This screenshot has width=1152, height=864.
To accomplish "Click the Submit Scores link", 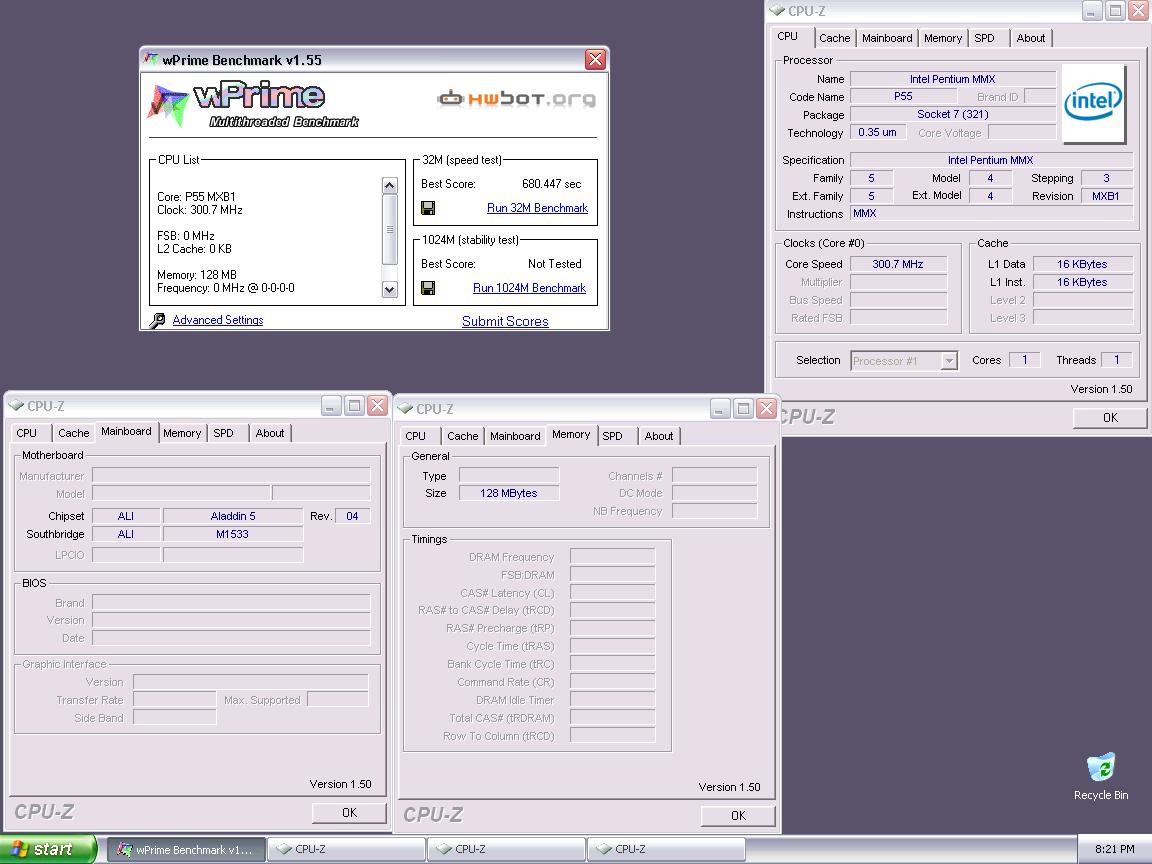I will (x=505, y=322).
